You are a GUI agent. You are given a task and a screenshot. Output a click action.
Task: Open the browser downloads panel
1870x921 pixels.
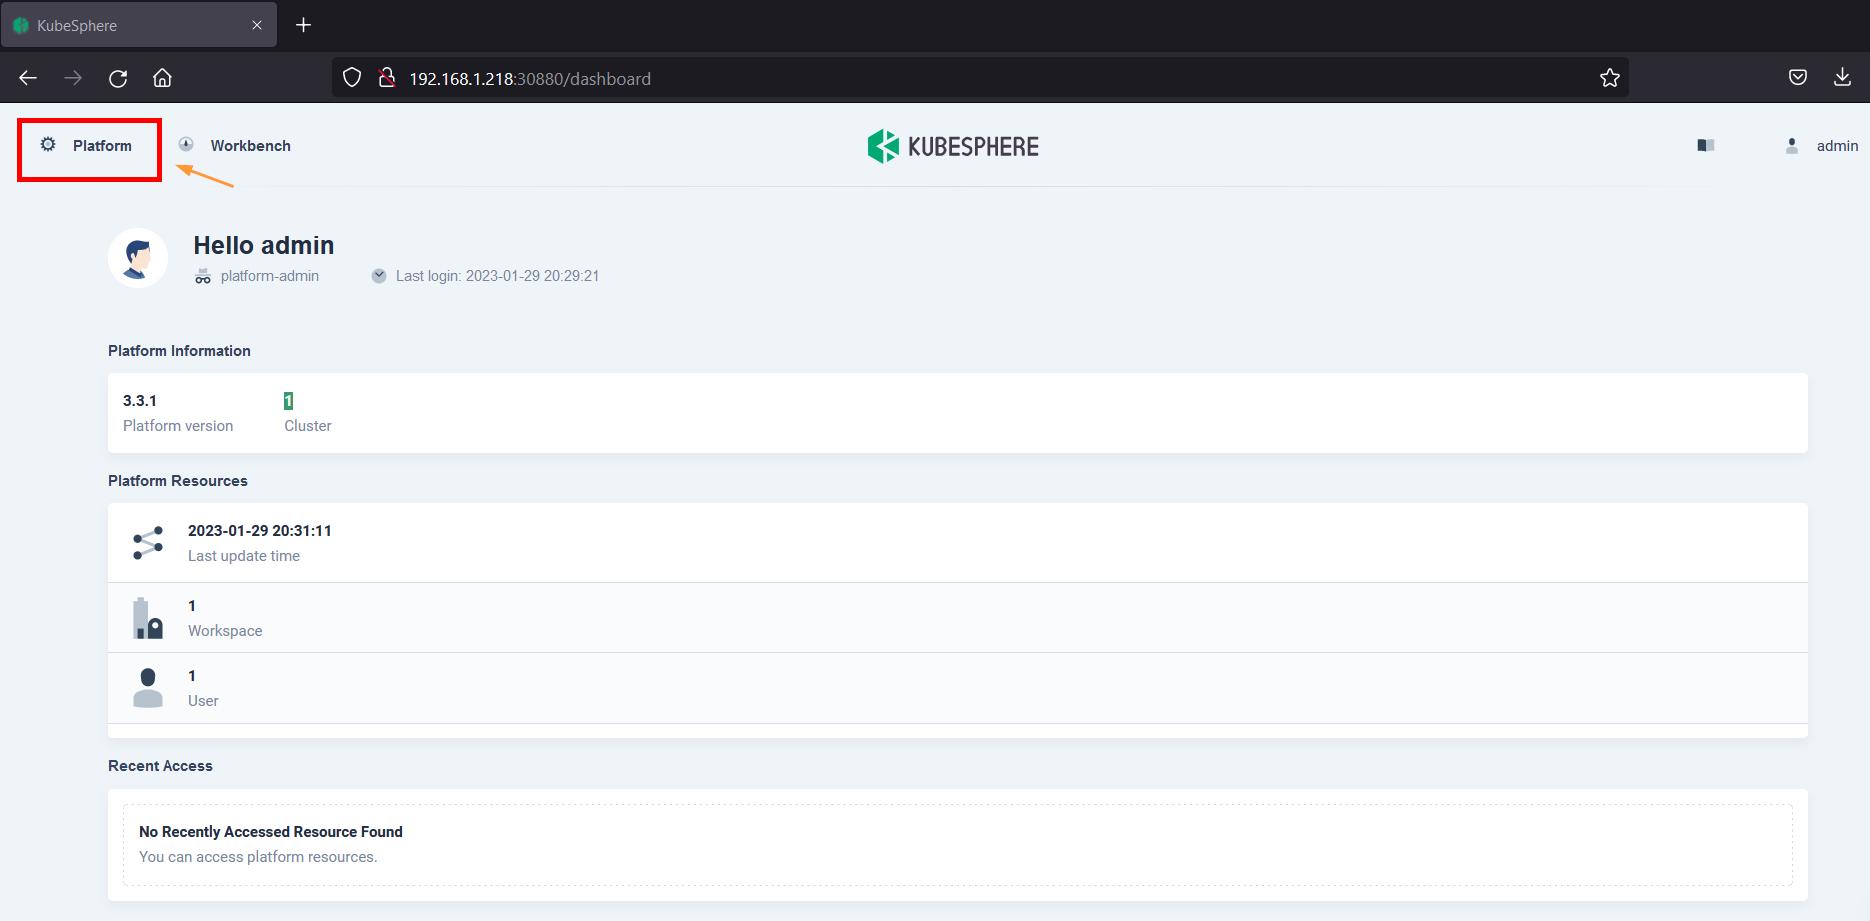(1842, 78)
